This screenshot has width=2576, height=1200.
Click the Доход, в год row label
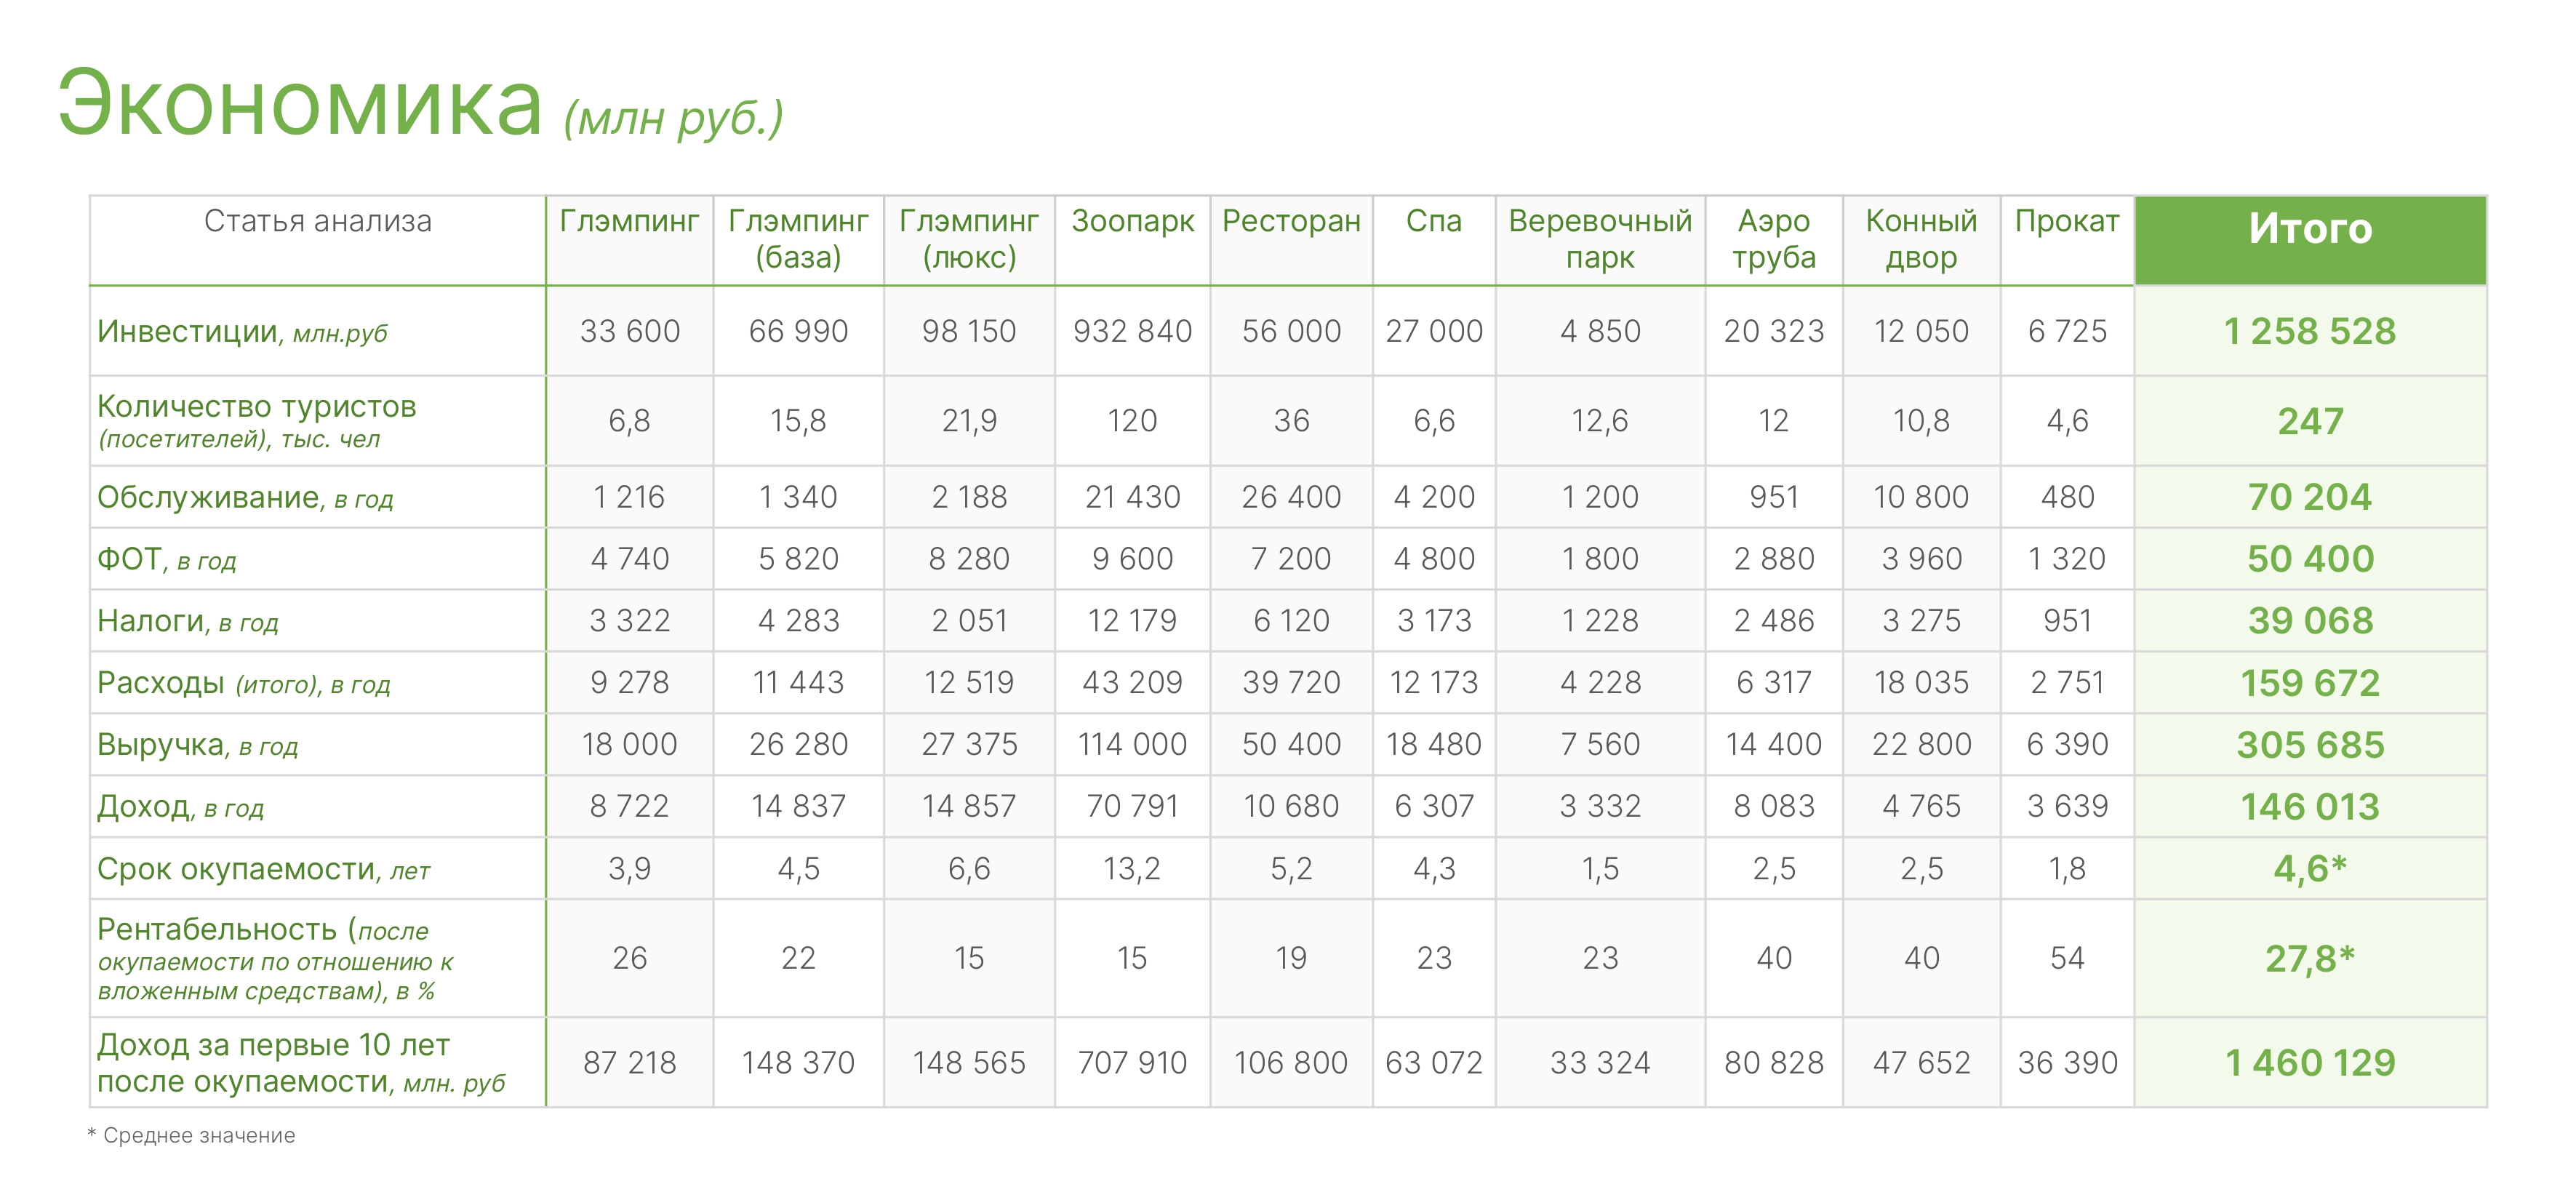point(180,807)
